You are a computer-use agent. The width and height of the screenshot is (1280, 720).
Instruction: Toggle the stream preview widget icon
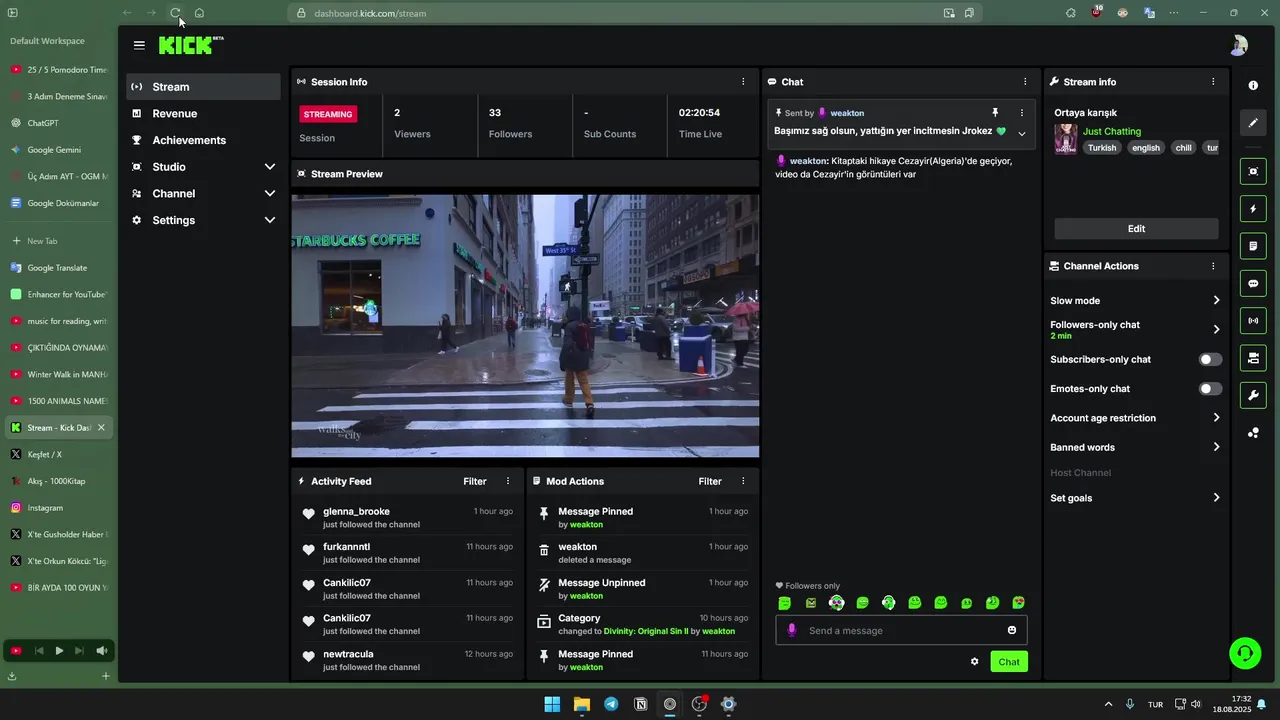(1253, 171)
